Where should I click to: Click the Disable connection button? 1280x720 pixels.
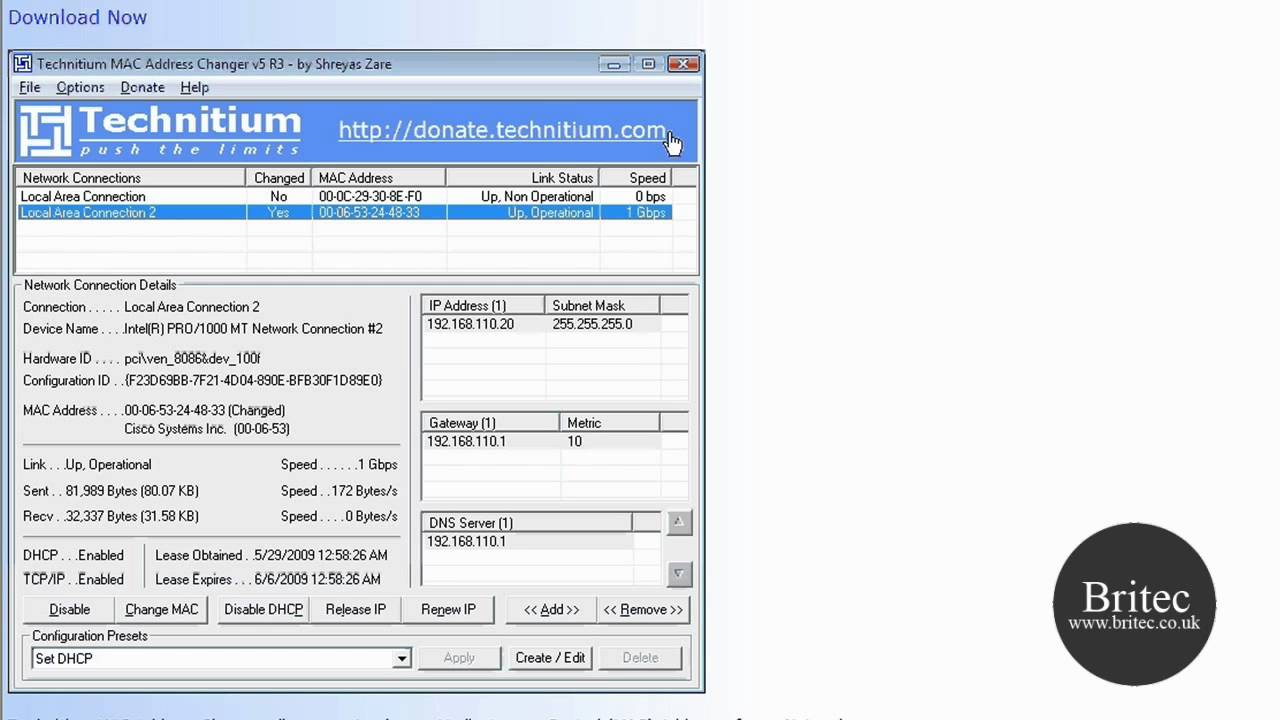[69, 609]
